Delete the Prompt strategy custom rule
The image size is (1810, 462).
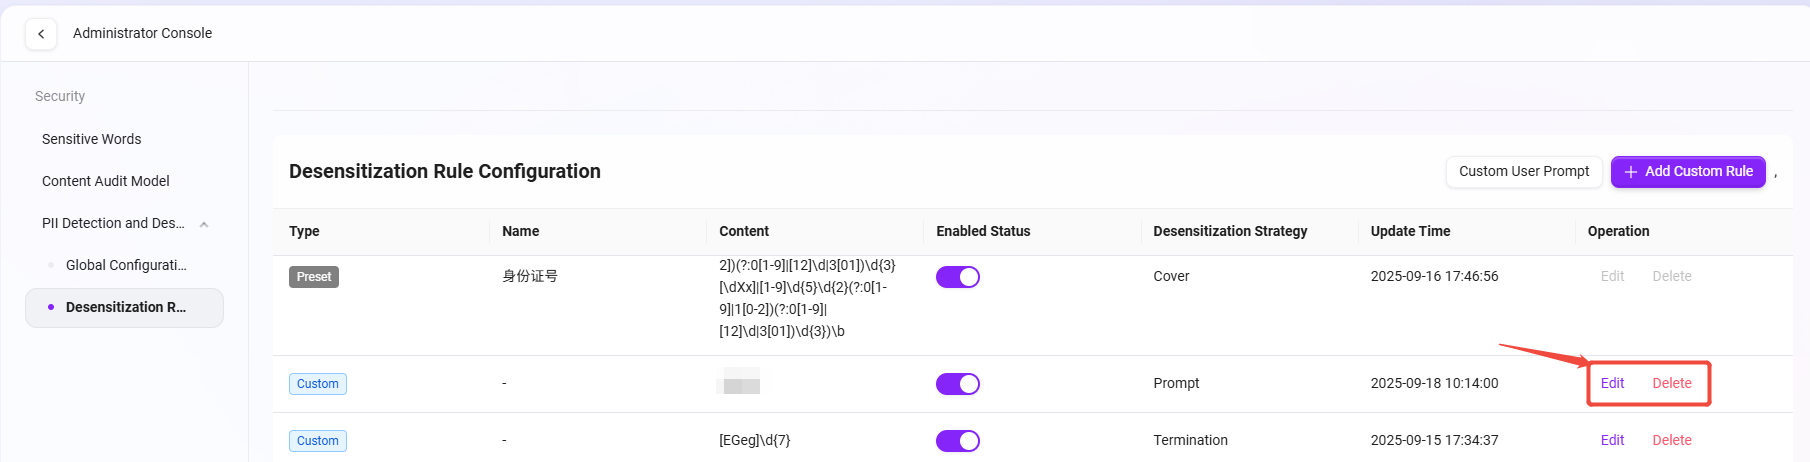click(x=1671, y=383)
